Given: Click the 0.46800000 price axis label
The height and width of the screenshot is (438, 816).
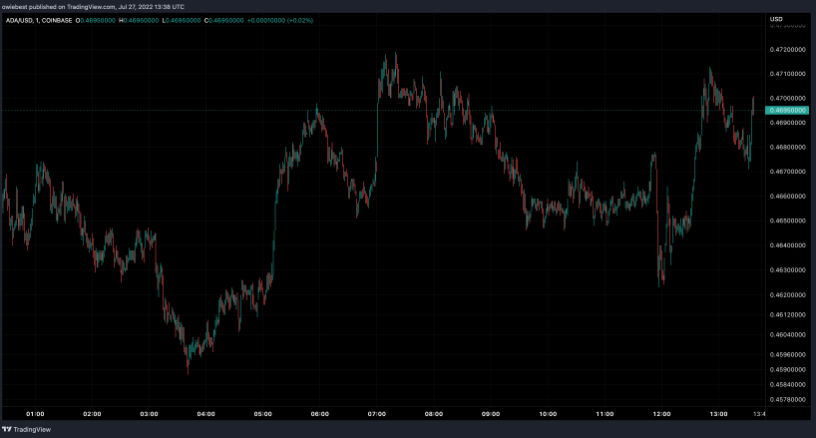Looking at the screenshot, I should [787, 147].
